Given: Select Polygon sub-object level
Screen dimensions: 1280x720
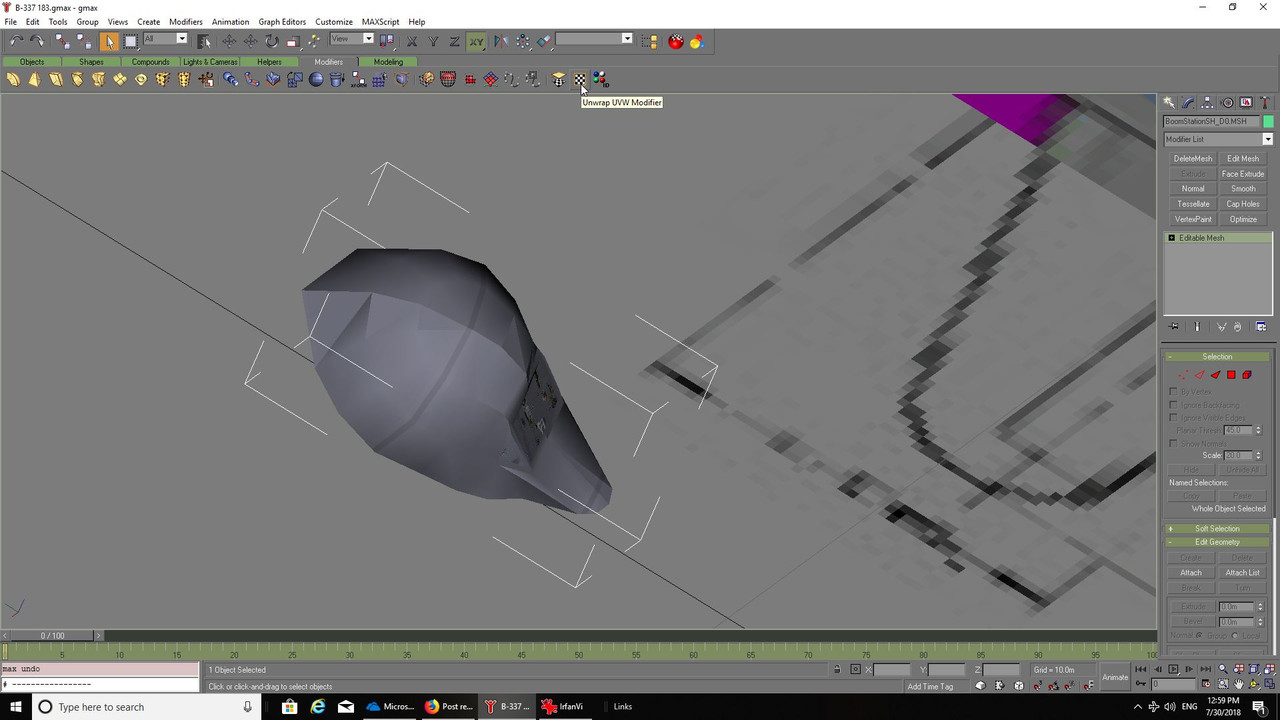Looking at the screenshot, I should click(x=1231, y=375).
